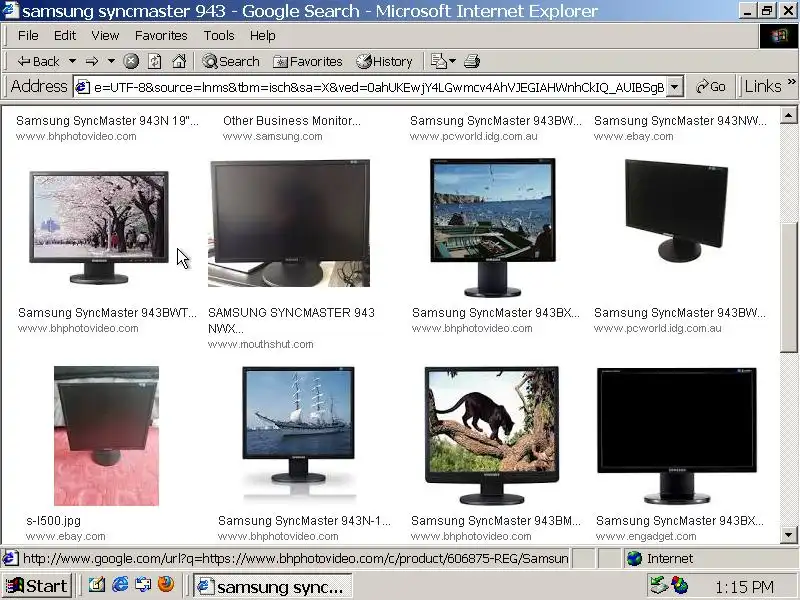Expand the Edit icon dropdown arrow

pyautogui.click(x=453, y=61)
